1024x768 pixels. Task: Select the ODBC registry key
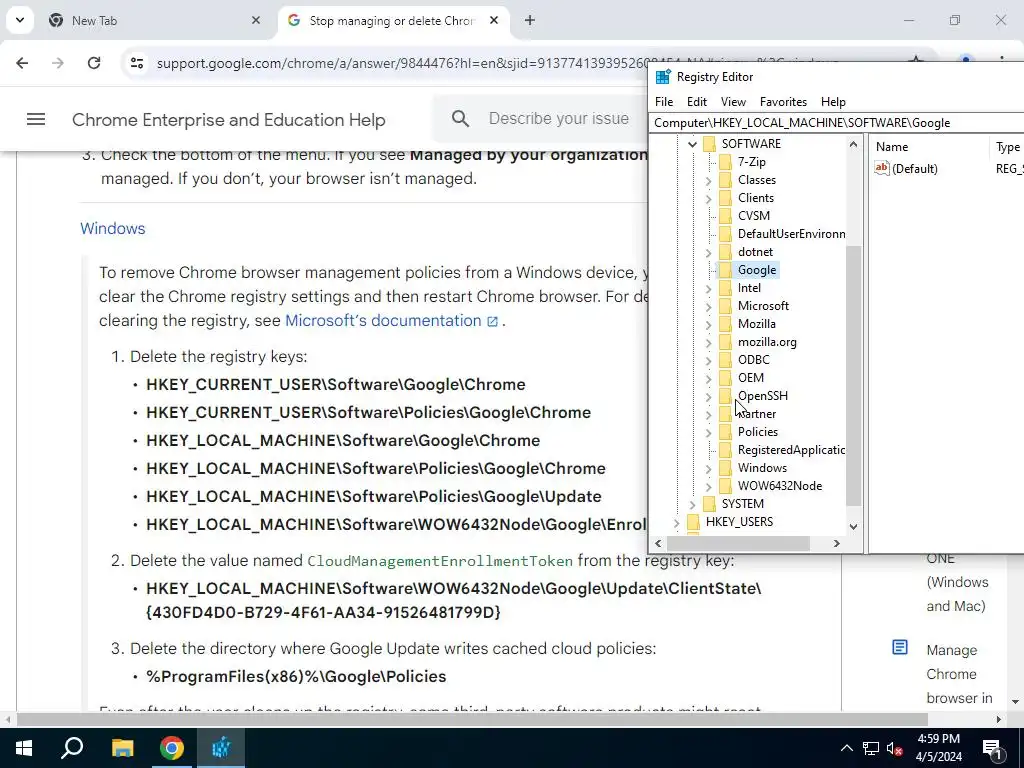(754, 360)
